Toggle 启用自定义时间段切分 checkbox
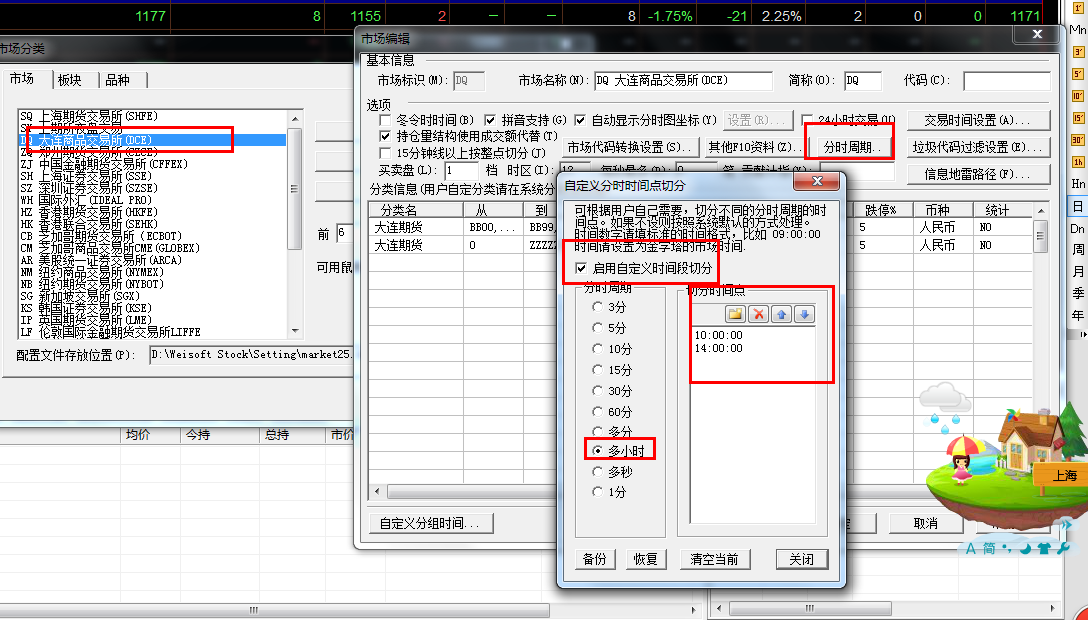Screen dimensions: 1088x620 583,269
